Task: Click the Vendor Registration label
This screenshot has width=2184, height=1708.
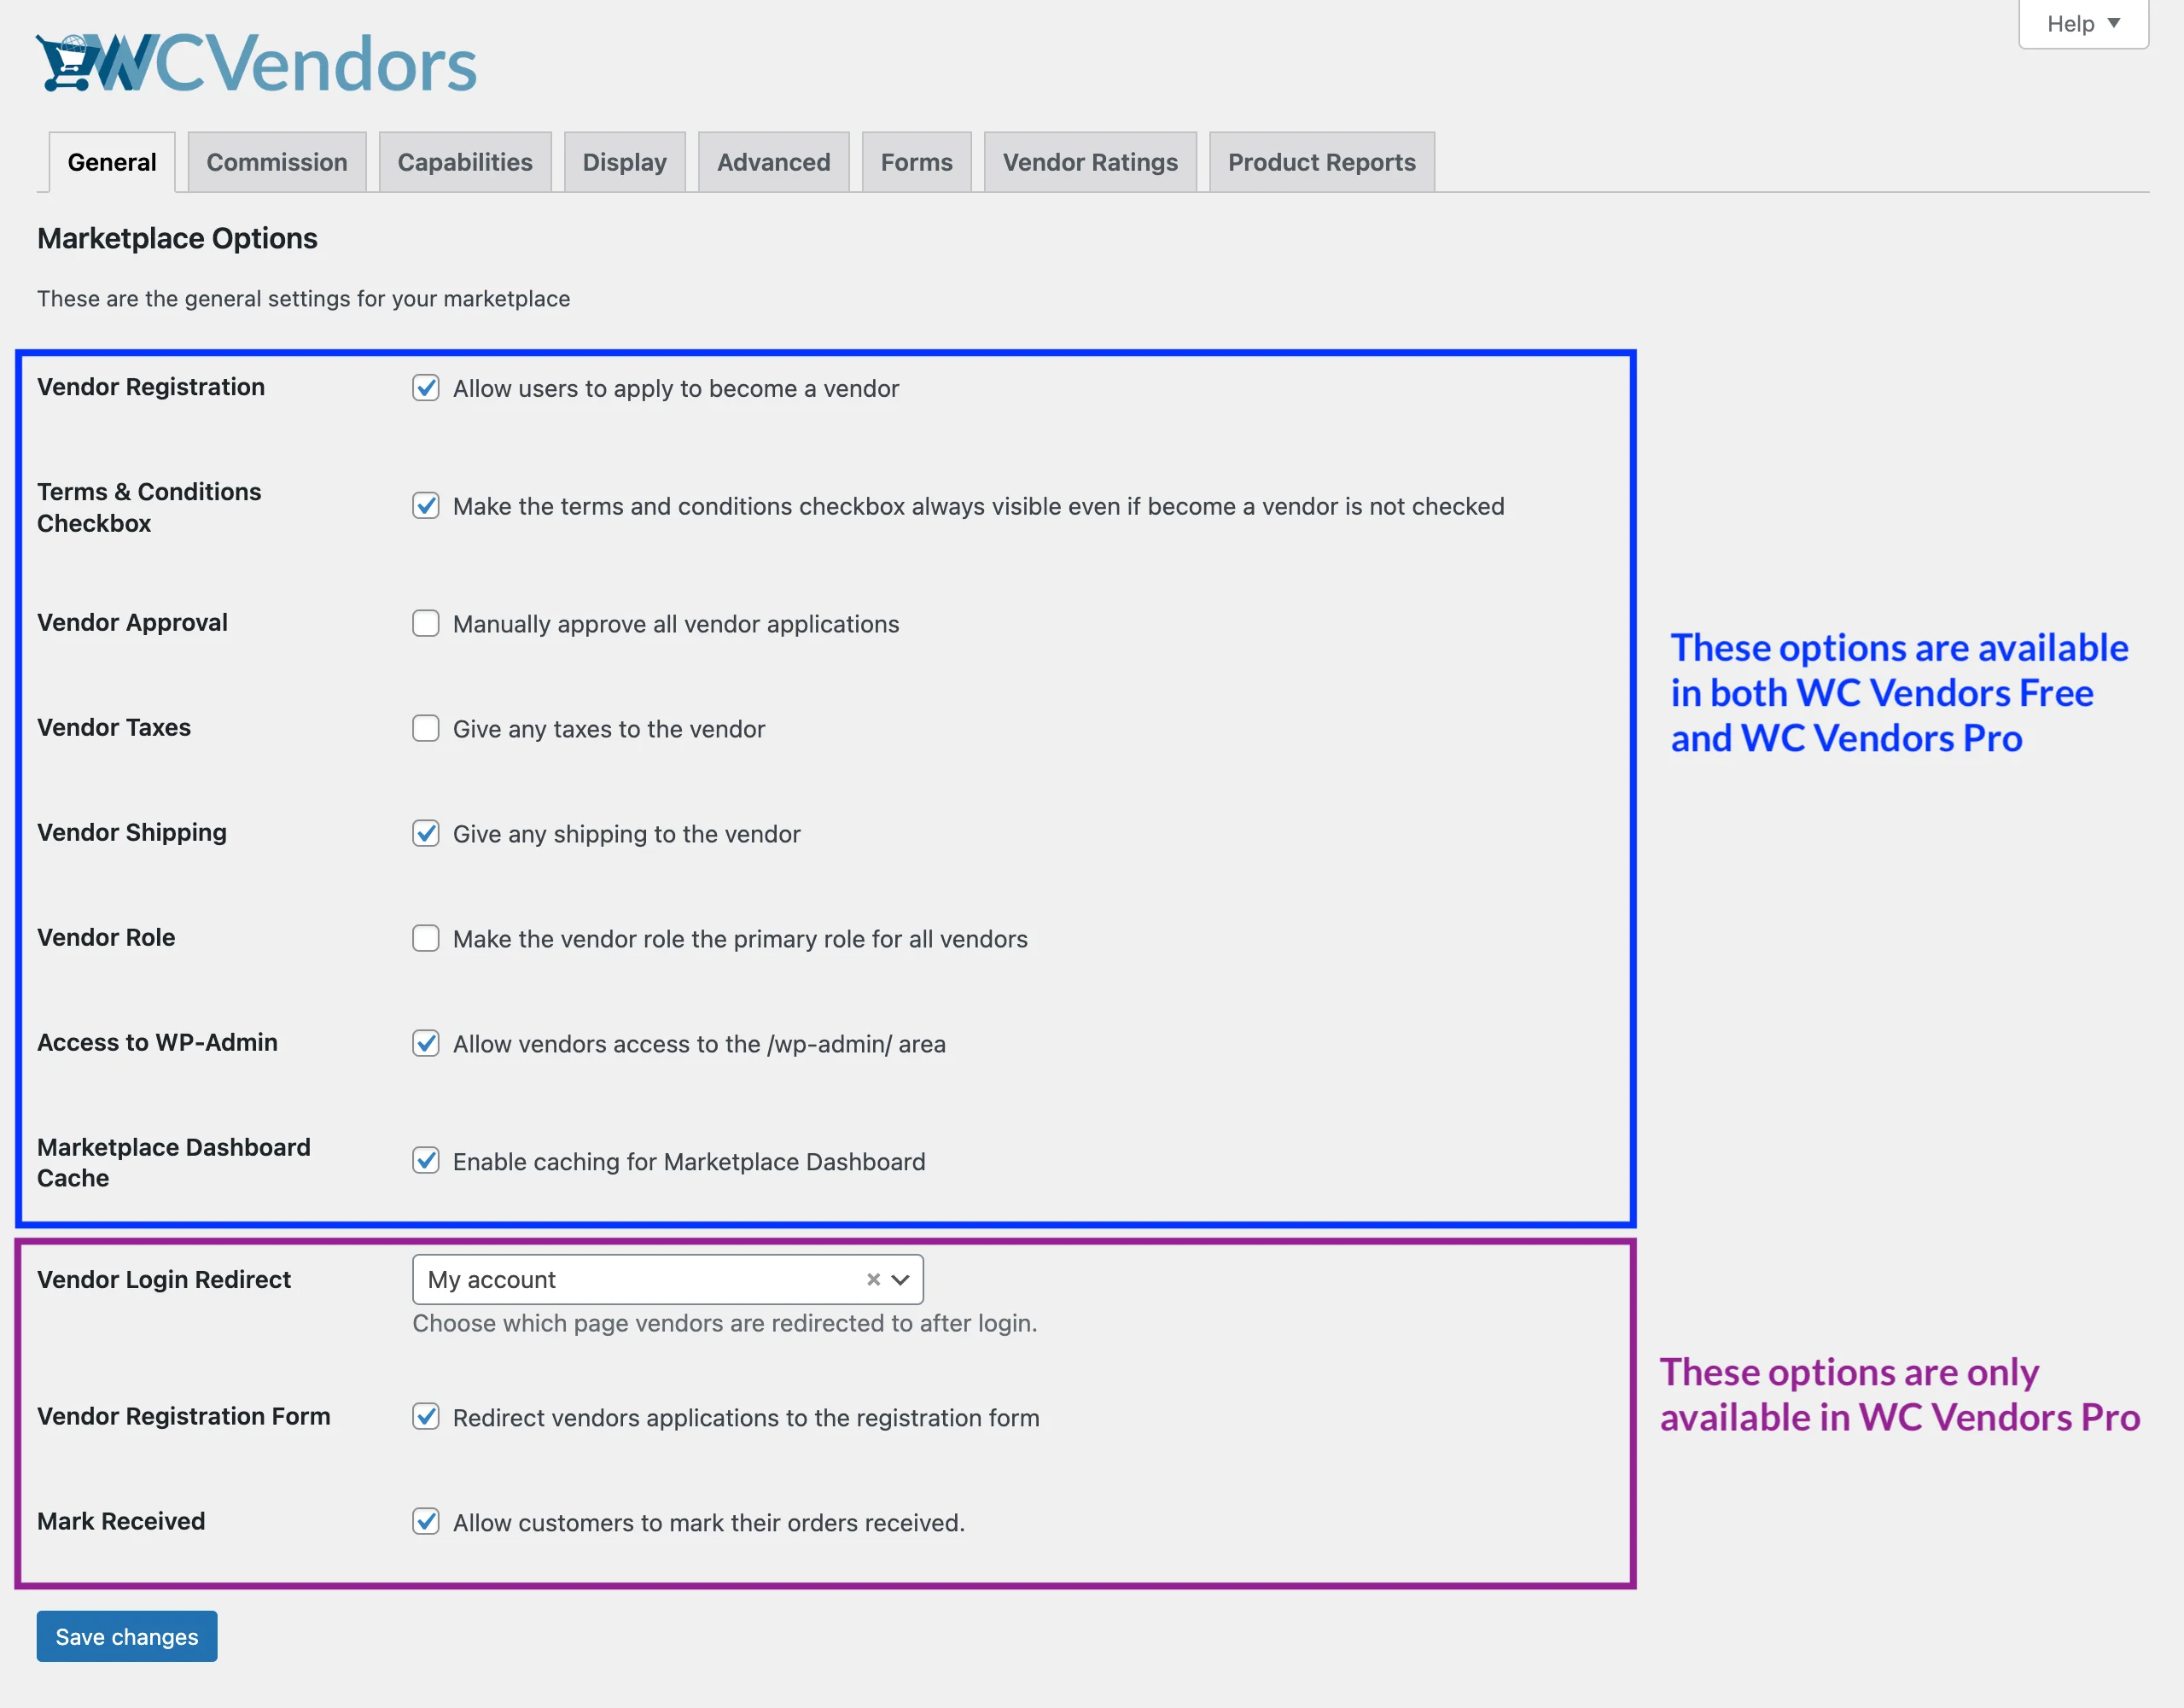Action: coord(151,388)
